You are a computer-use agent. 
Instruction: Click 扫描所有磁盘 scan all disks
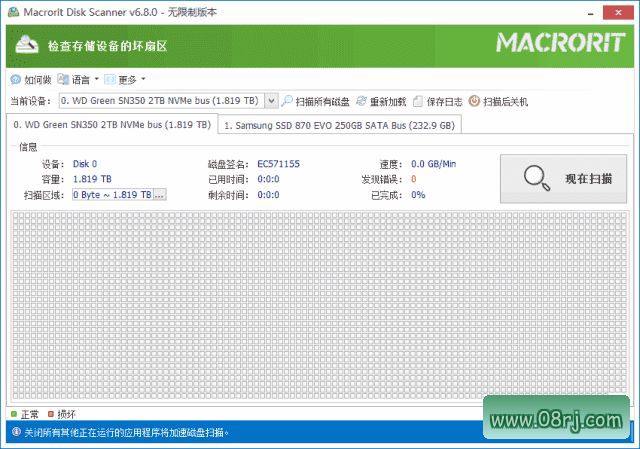click(316, 101)
